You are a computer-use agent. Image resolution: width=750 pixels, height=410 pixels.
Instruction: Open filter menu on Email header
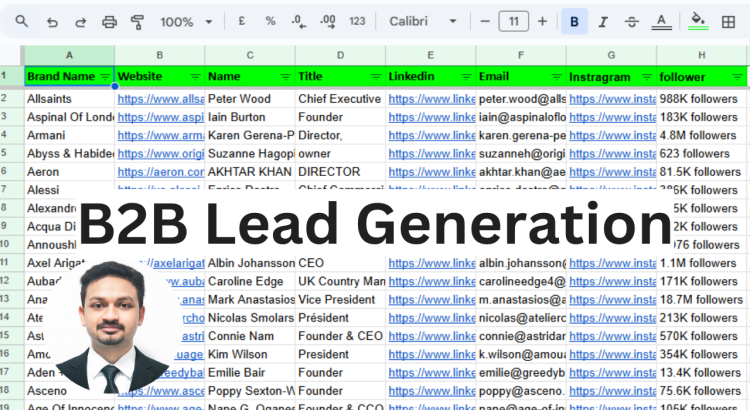click(556, 77)
